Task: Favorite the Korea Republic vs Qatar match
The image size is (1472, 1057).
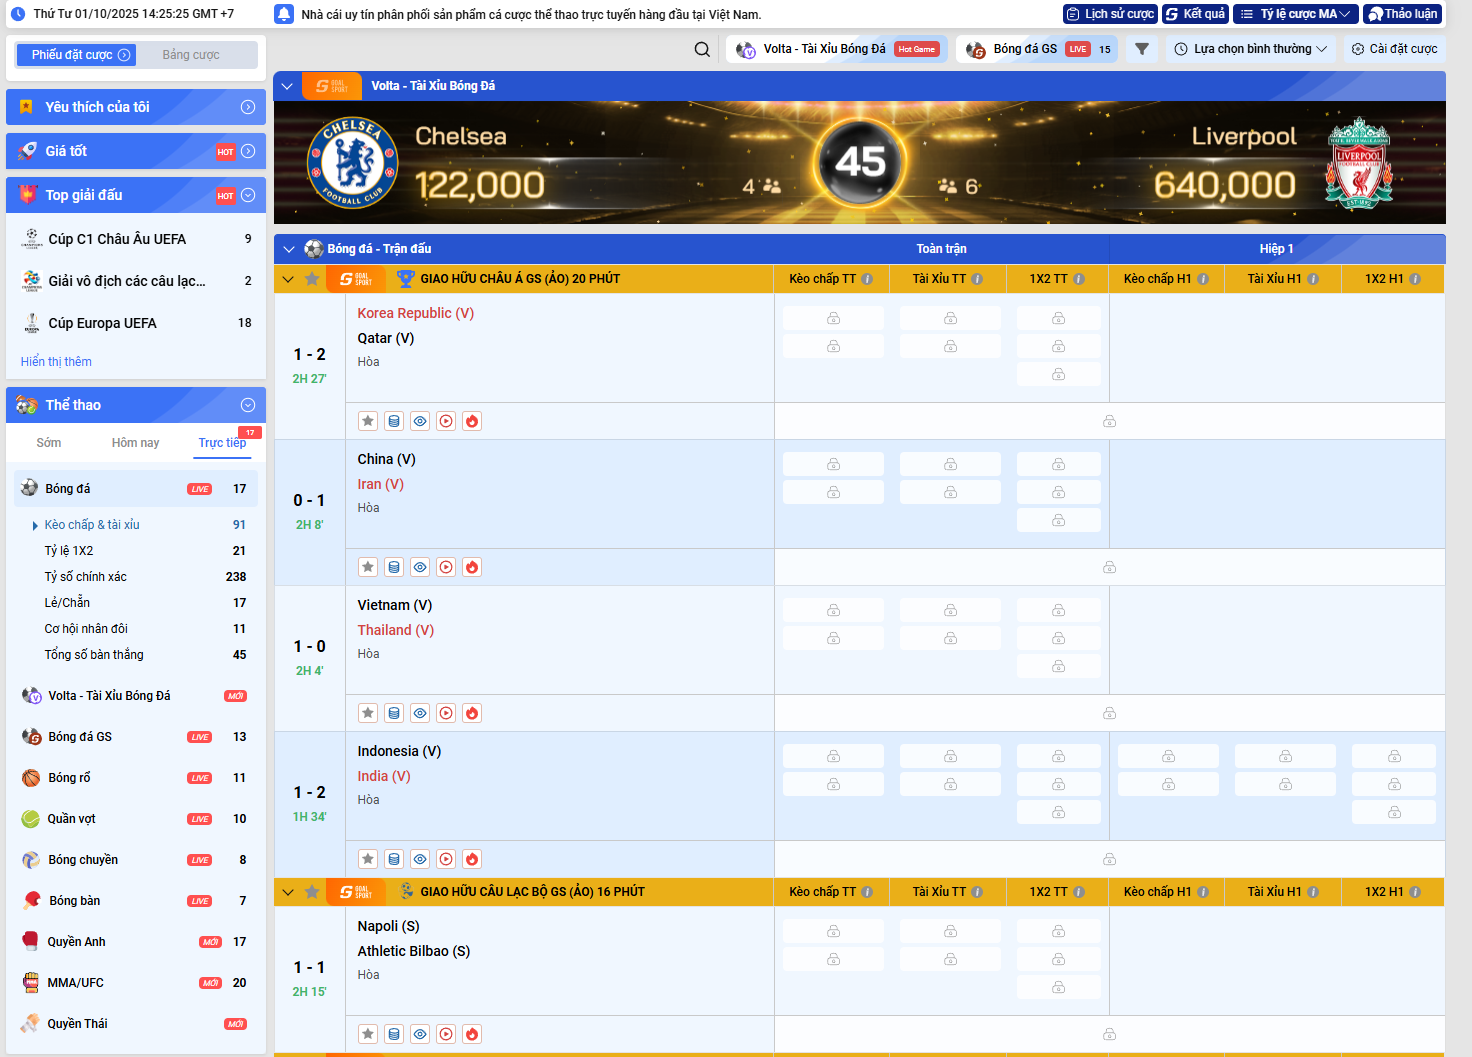Action: click(x=368, y=421)
